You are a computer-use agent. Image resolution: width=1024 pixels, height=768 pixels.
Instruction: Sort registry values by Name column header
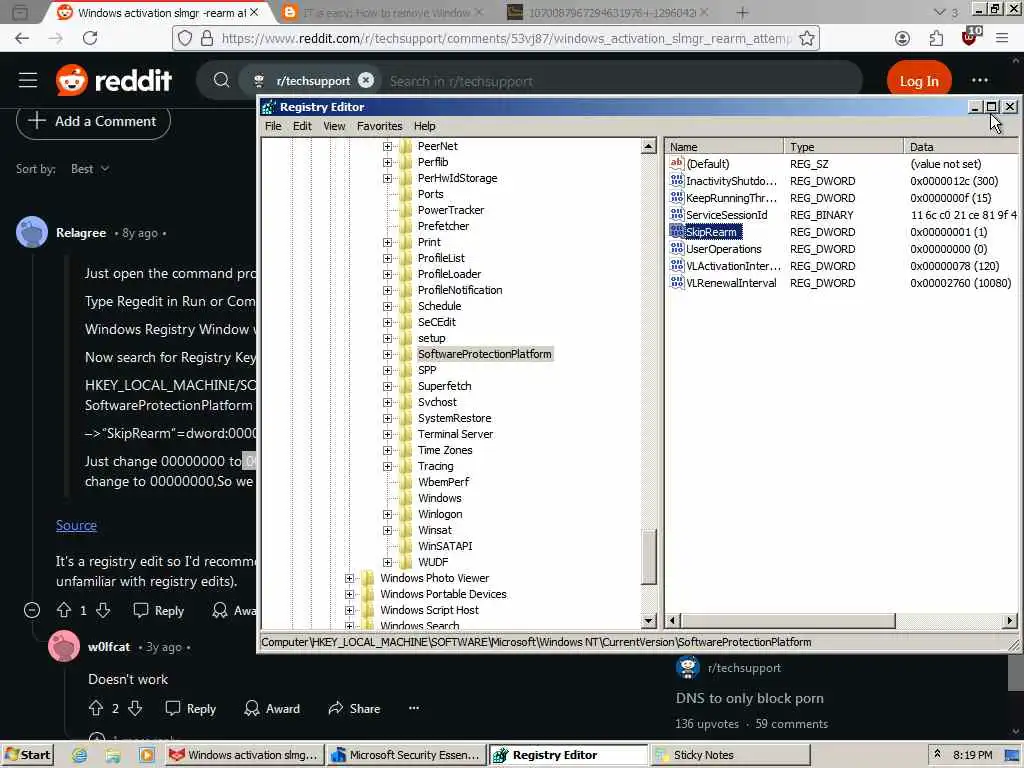(x=724, y=147)
